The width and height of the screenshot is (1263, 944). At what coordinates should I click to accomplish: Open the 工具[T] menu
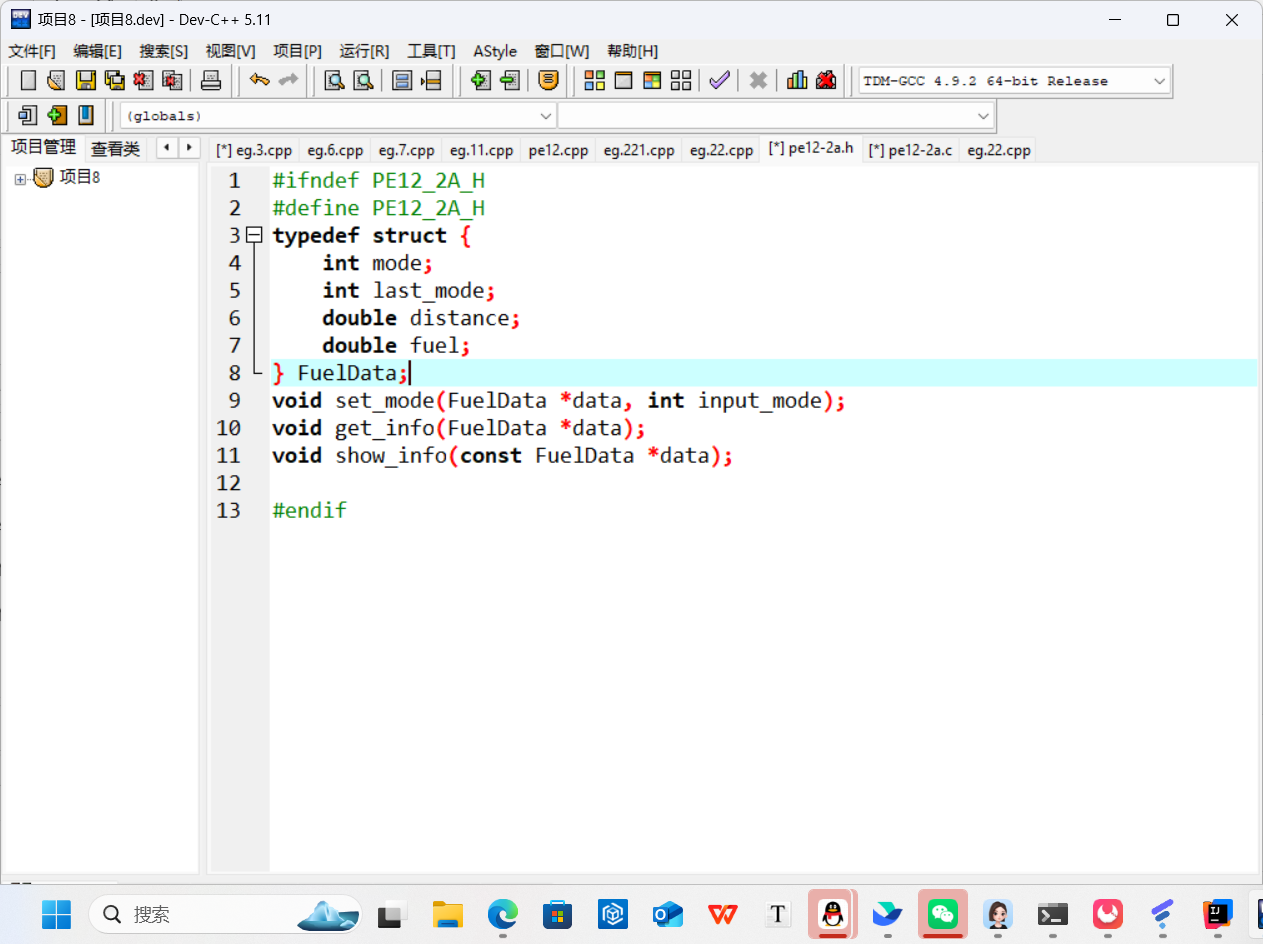[431, 51]
